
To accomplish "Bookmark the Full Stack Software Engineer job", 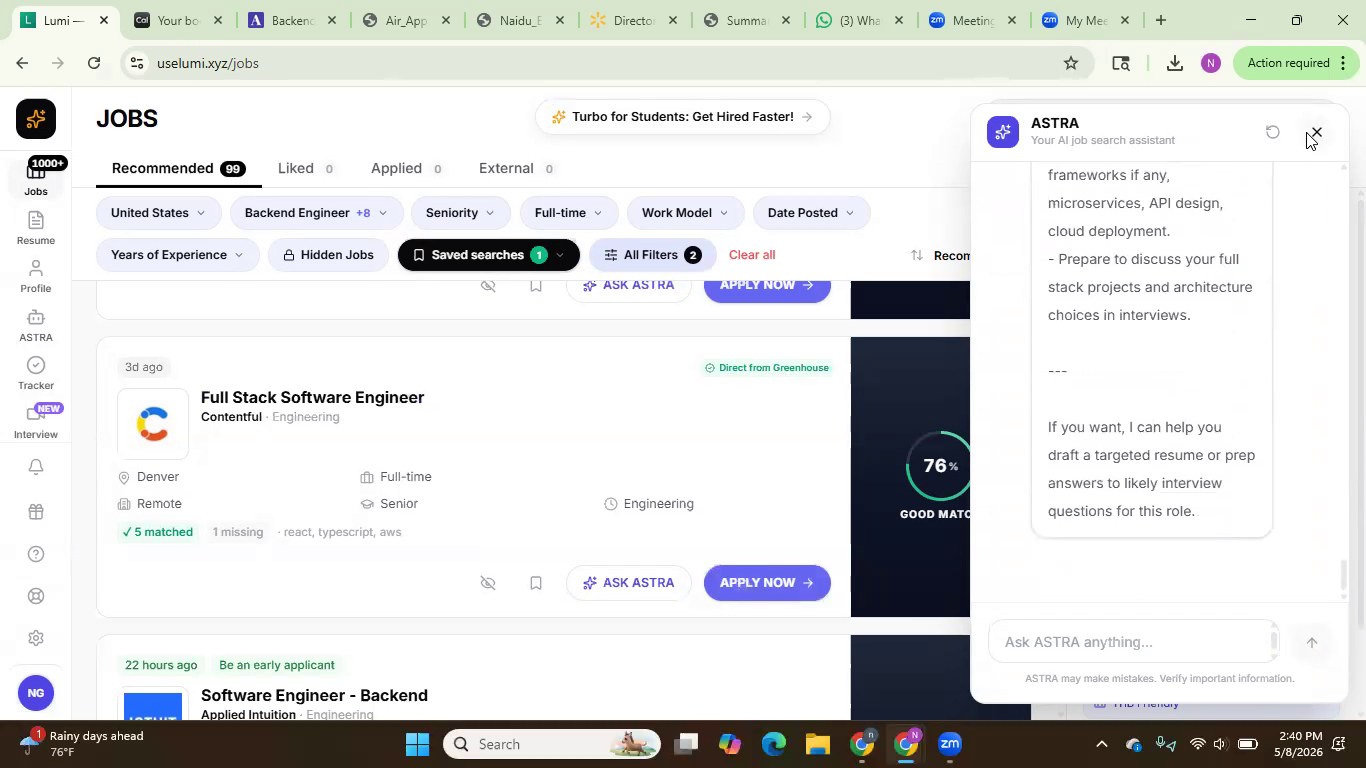I will click(x=536, y=583).
